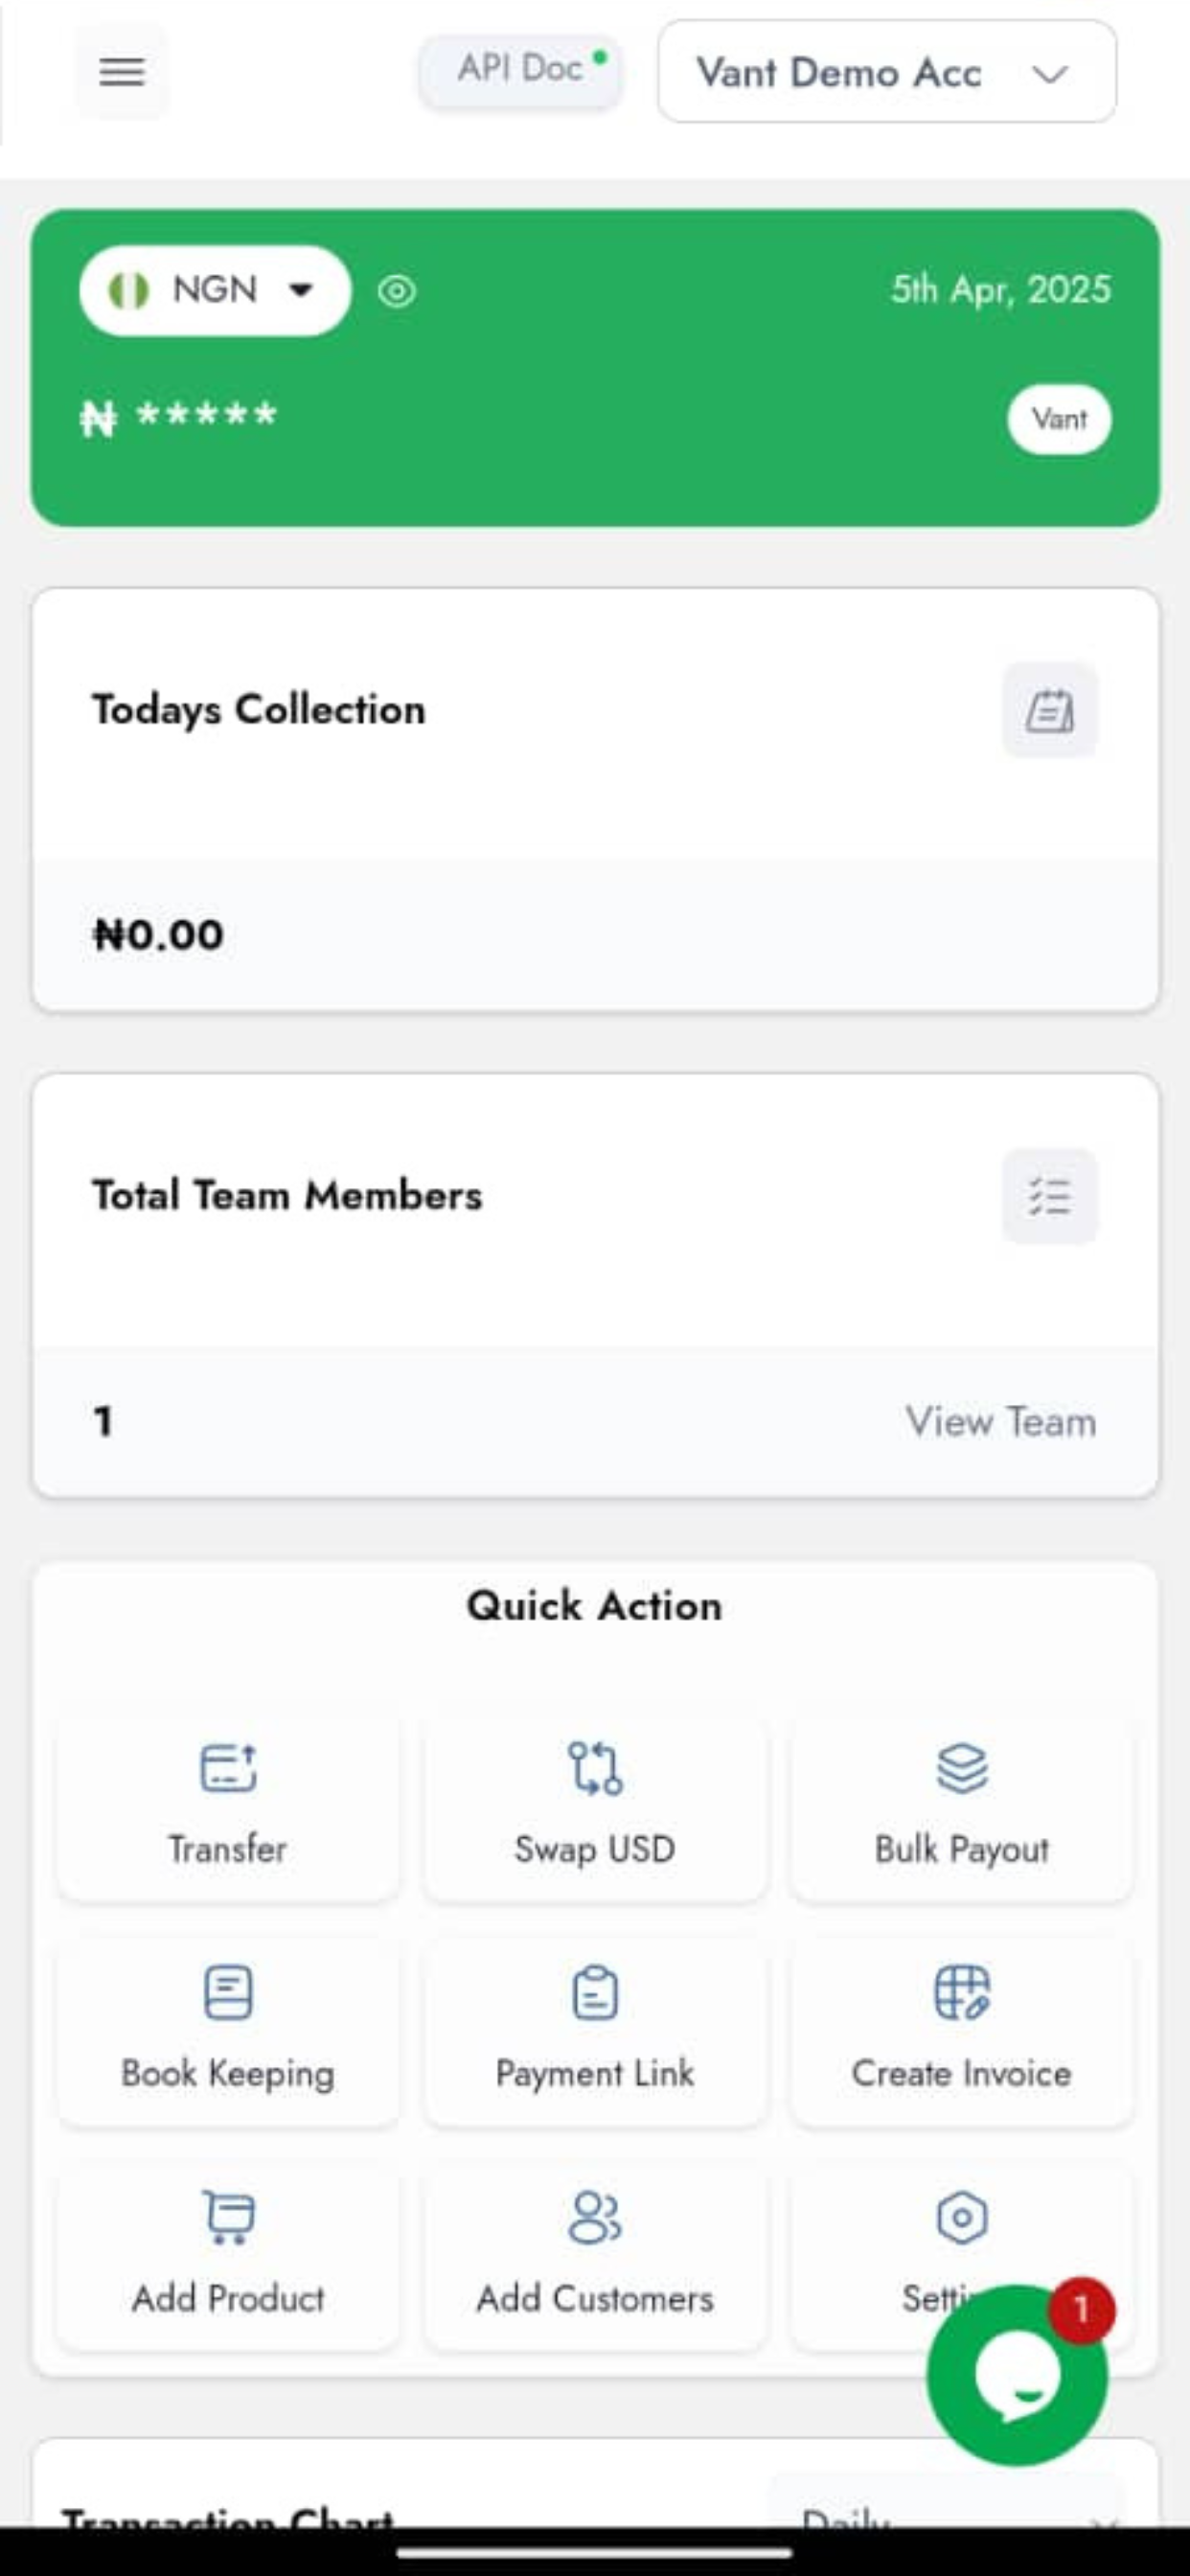Image resolution: width=1190 pixels, height=2576 pixels.
Task: Click the hidden Naira balance amount
Action: 178,417
